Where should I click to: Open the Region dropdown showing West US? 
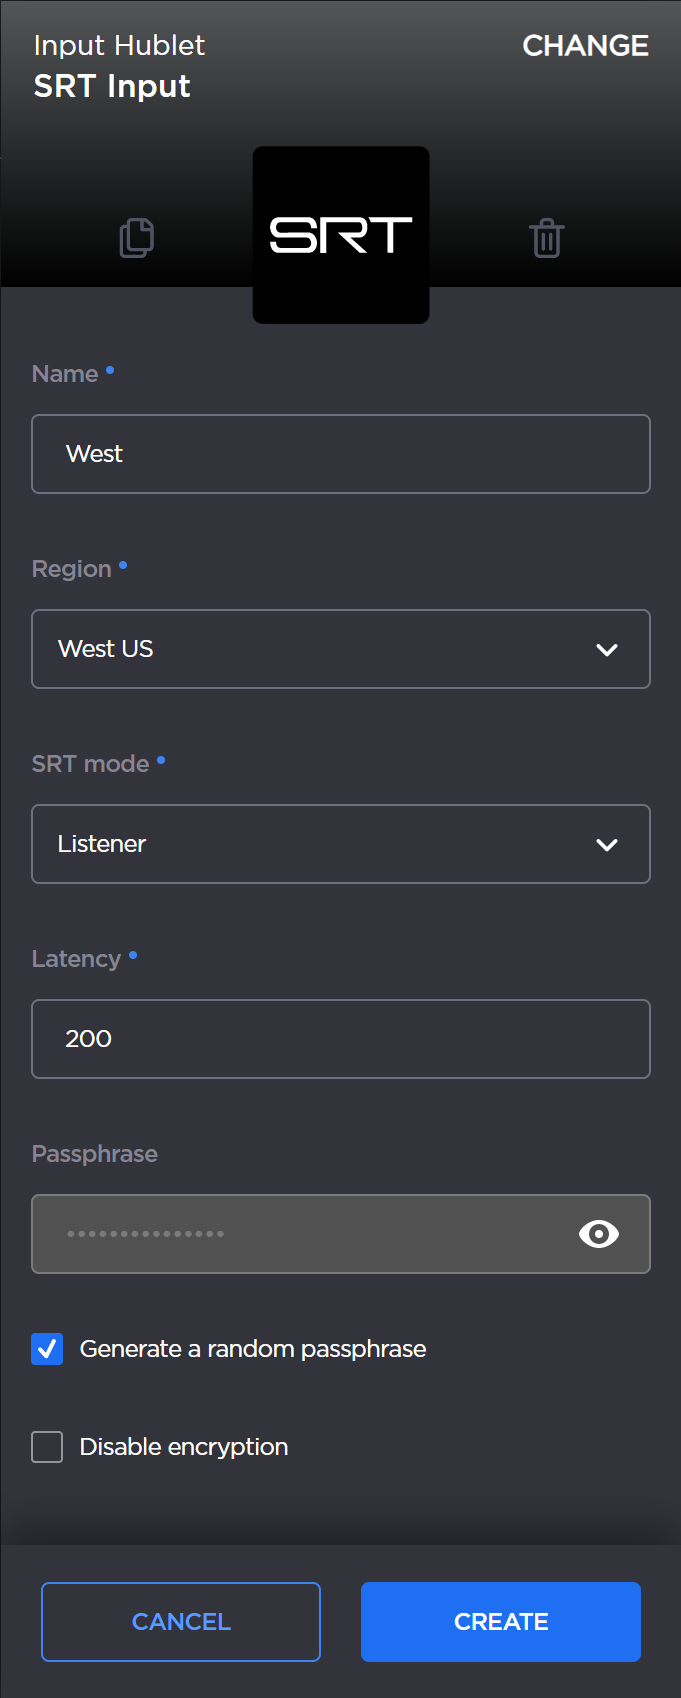340,649
